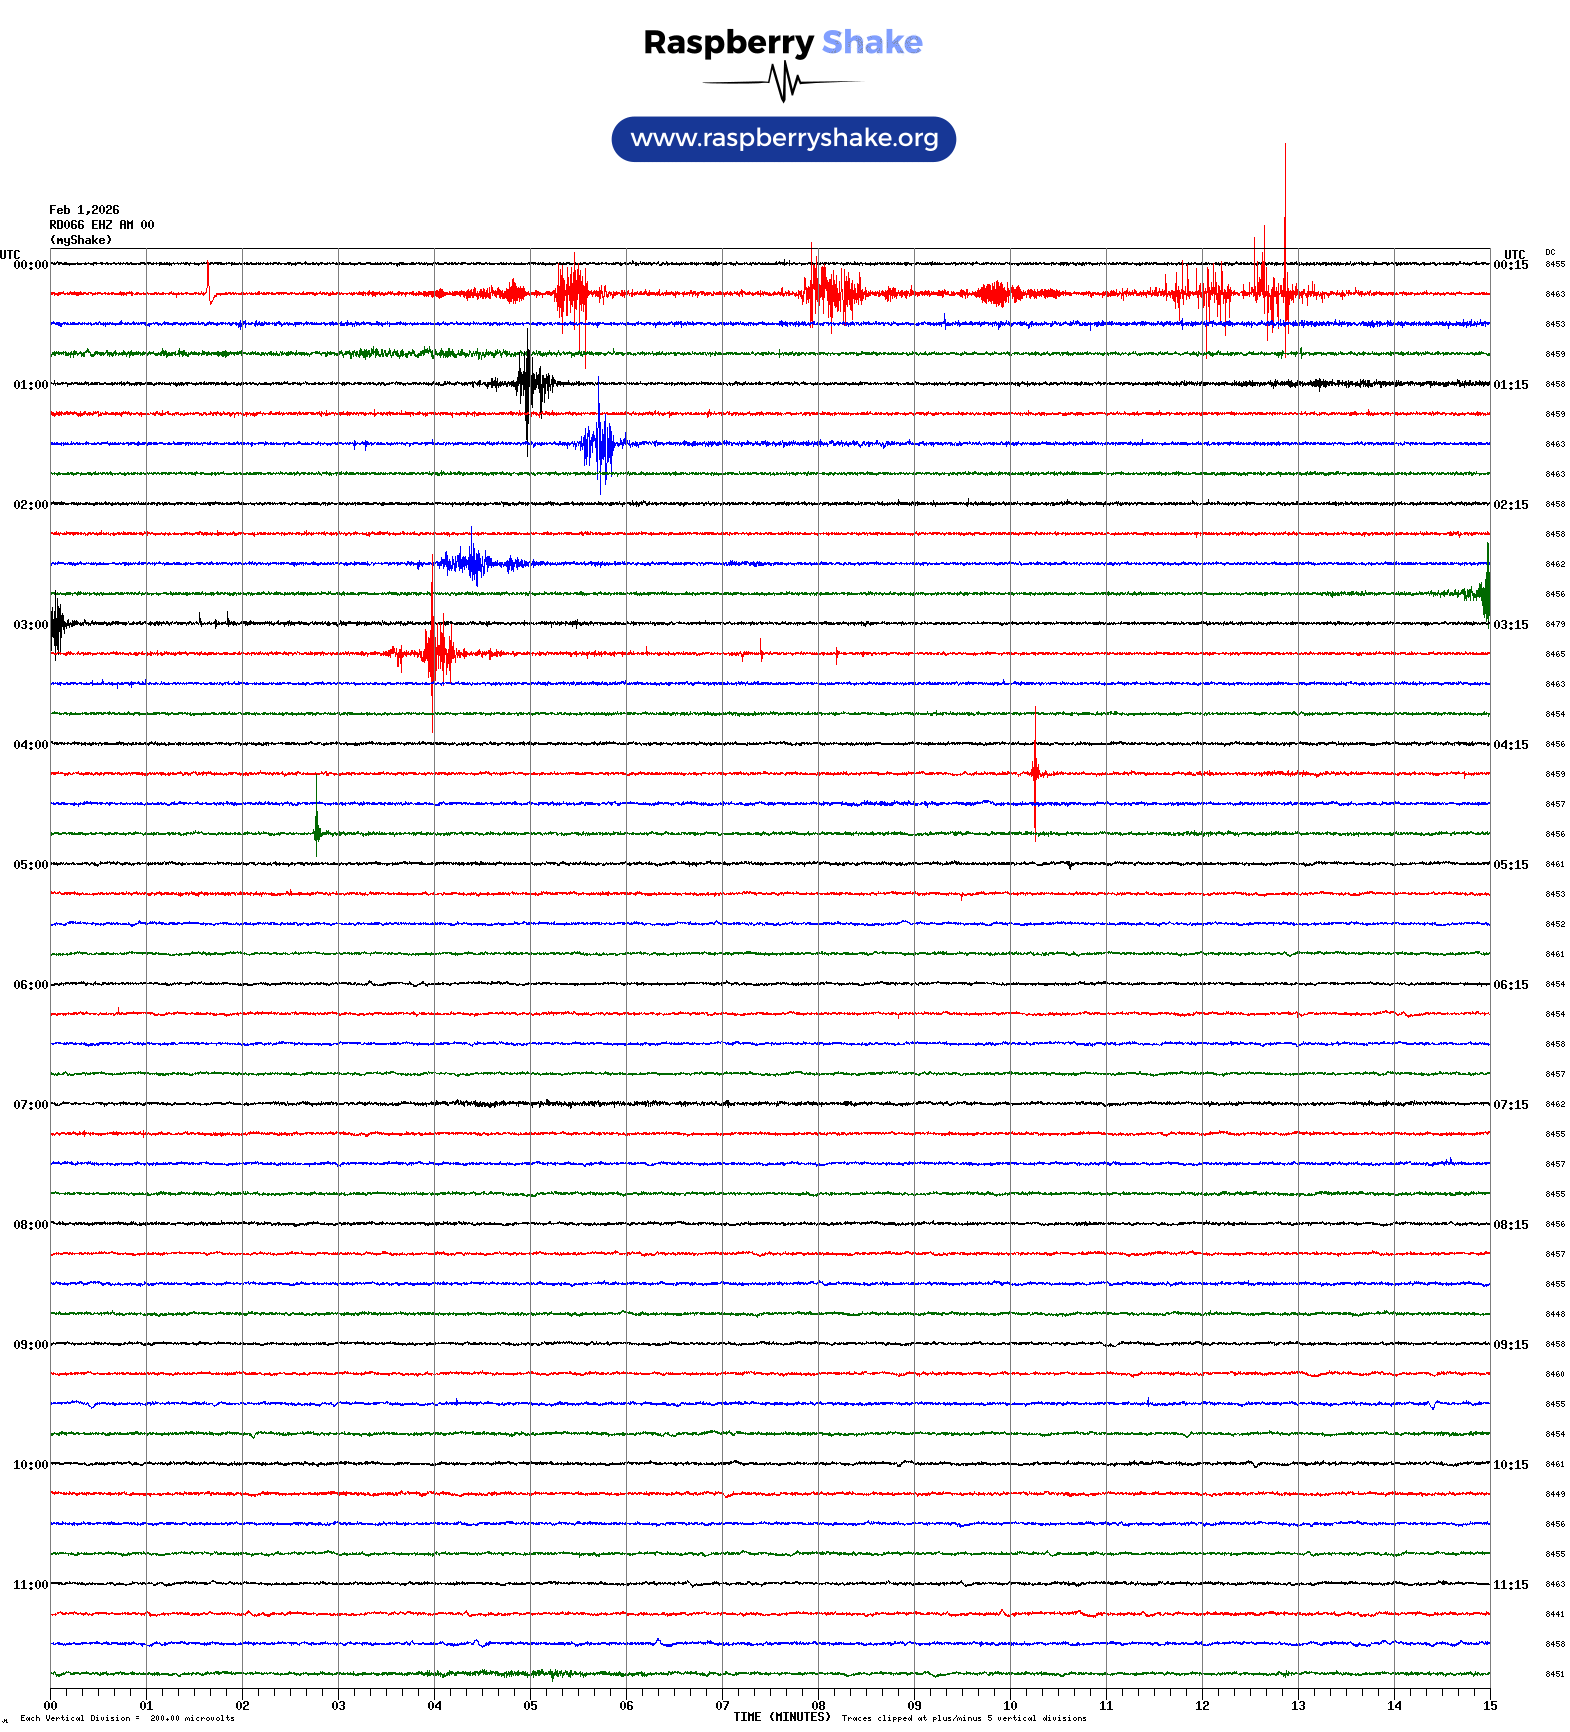Select the Feb 1, 2026 date label
The image size is (1570, 1732).
pyautogui.click(x=84, y=210)
